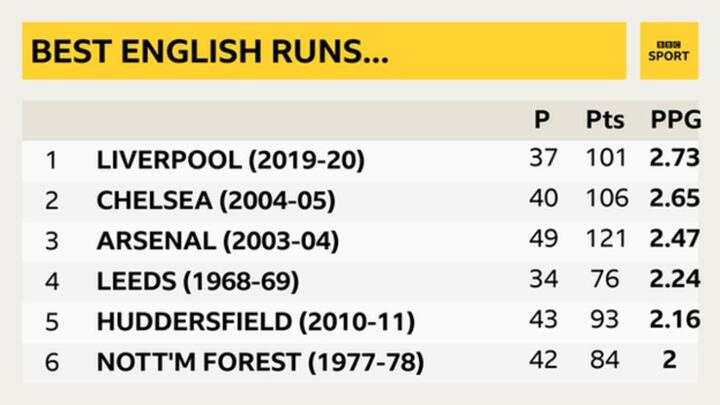Click Huddersfield's 93 points value
The image size is (720, 405).
[x=606, y=321]
